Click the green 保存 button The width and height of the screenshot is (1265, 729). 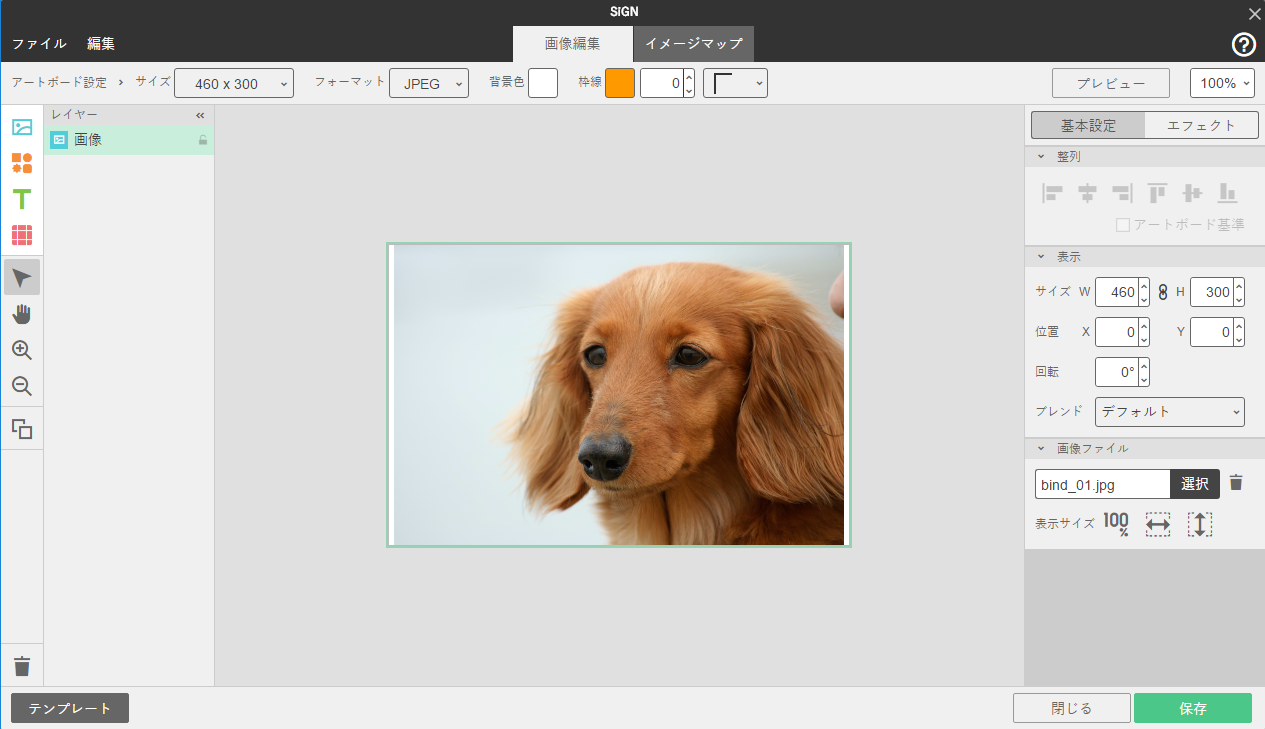pos(1193,708)
